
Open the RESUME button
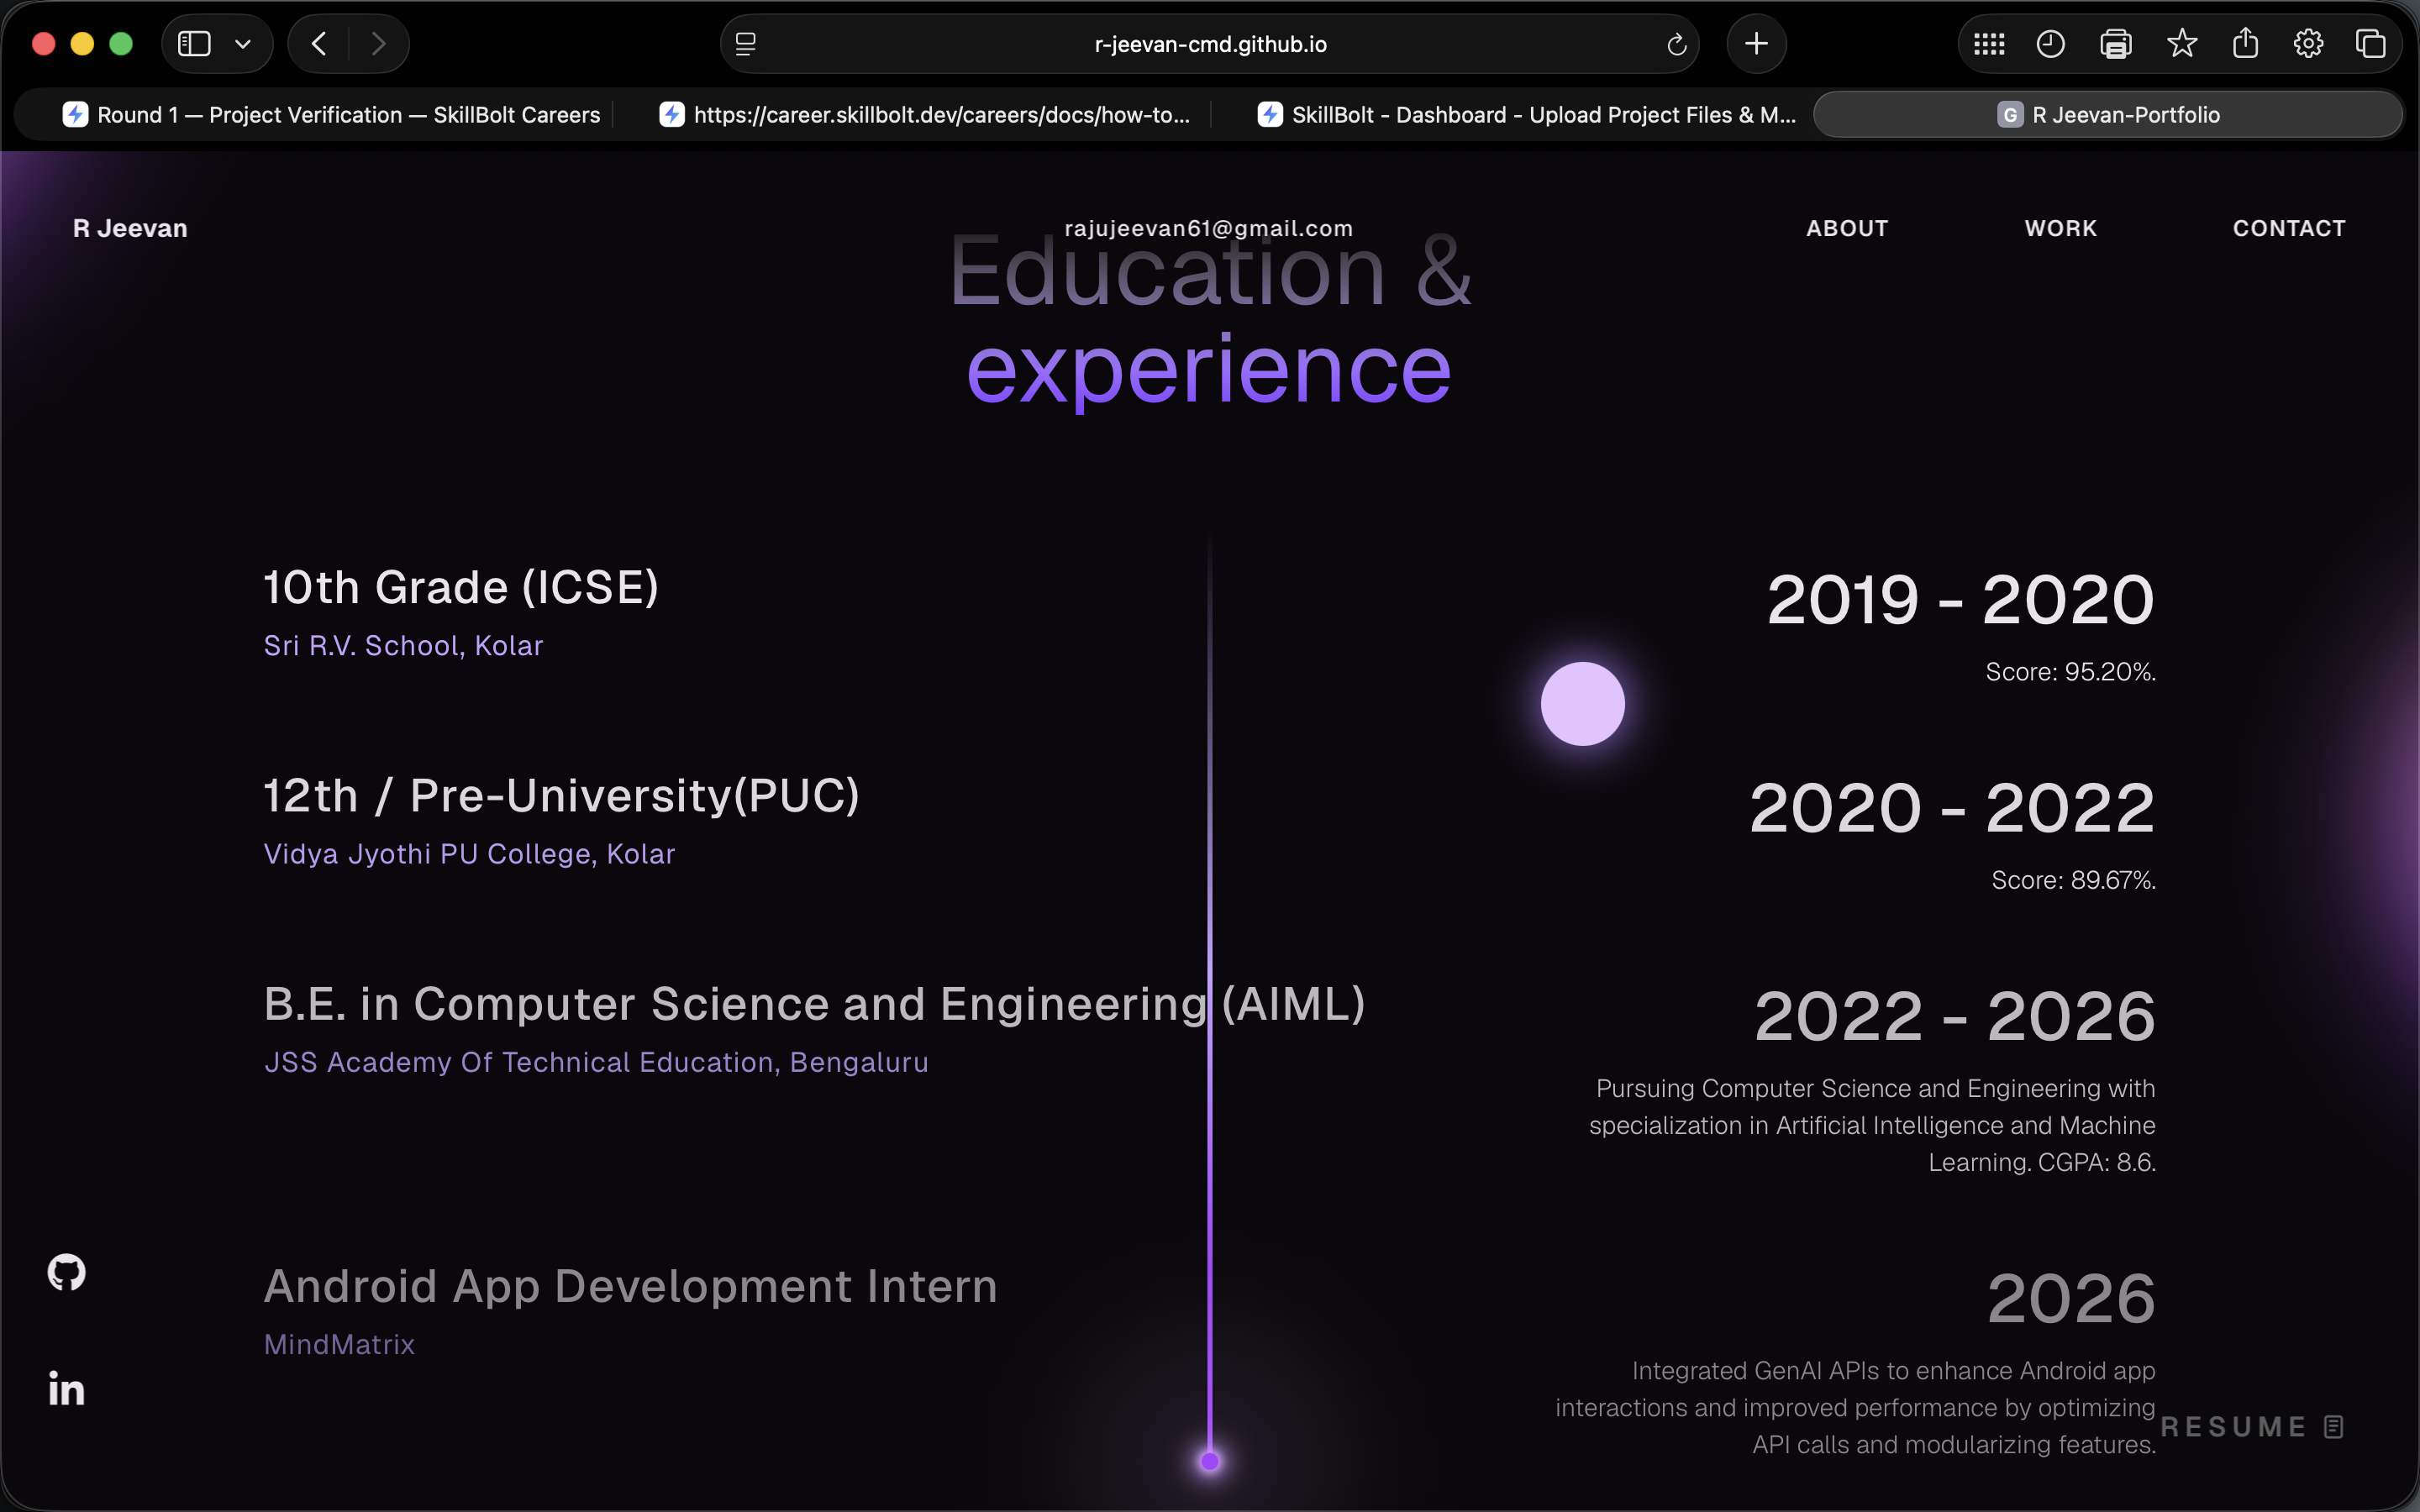click(x=2251, y=1426)
